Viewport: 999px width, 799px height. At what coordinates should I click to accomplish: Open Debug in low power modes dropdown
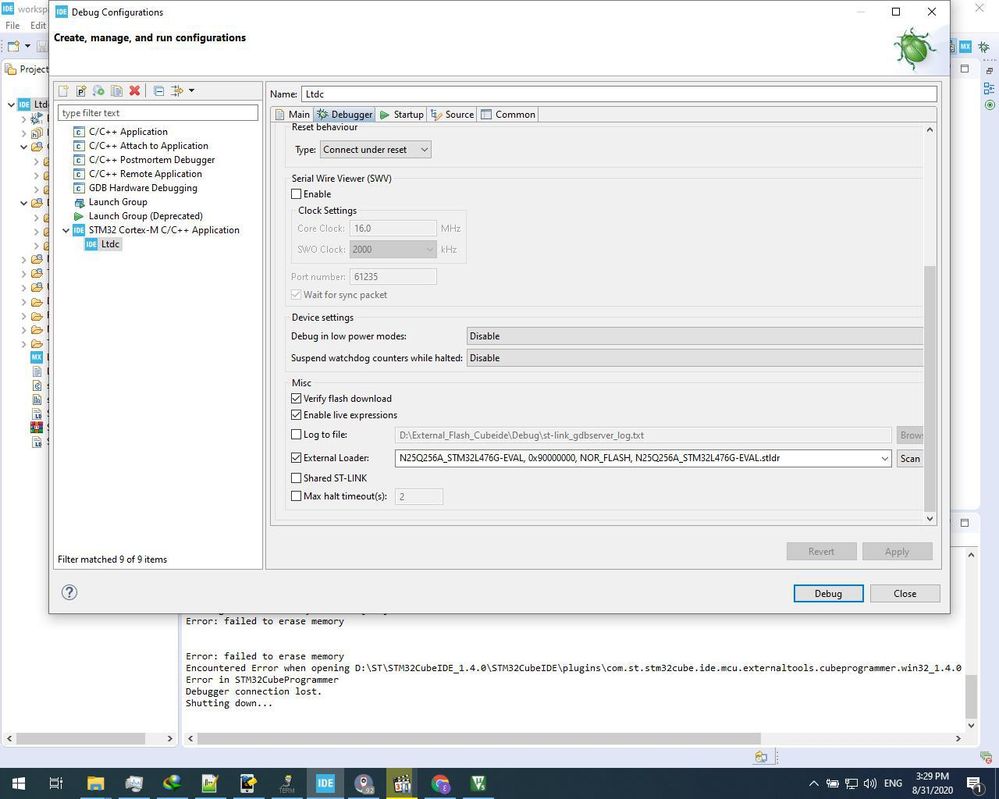tap(695, 336)
